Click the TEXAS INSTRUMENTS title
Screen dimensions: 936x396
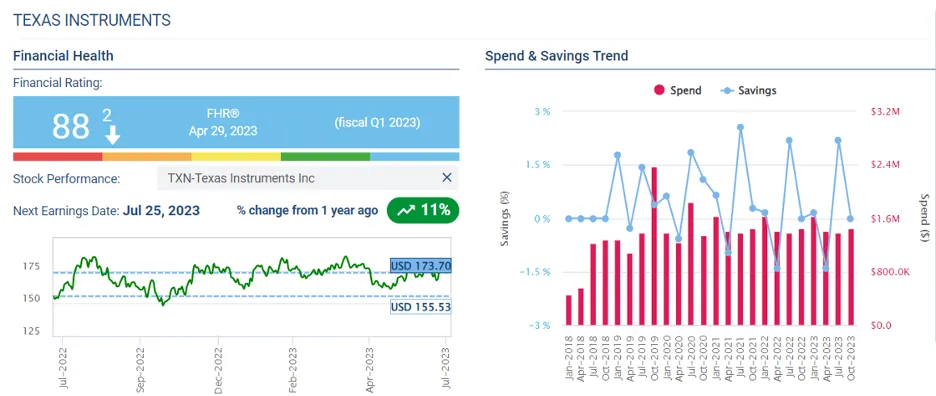[x=92, y=20]
